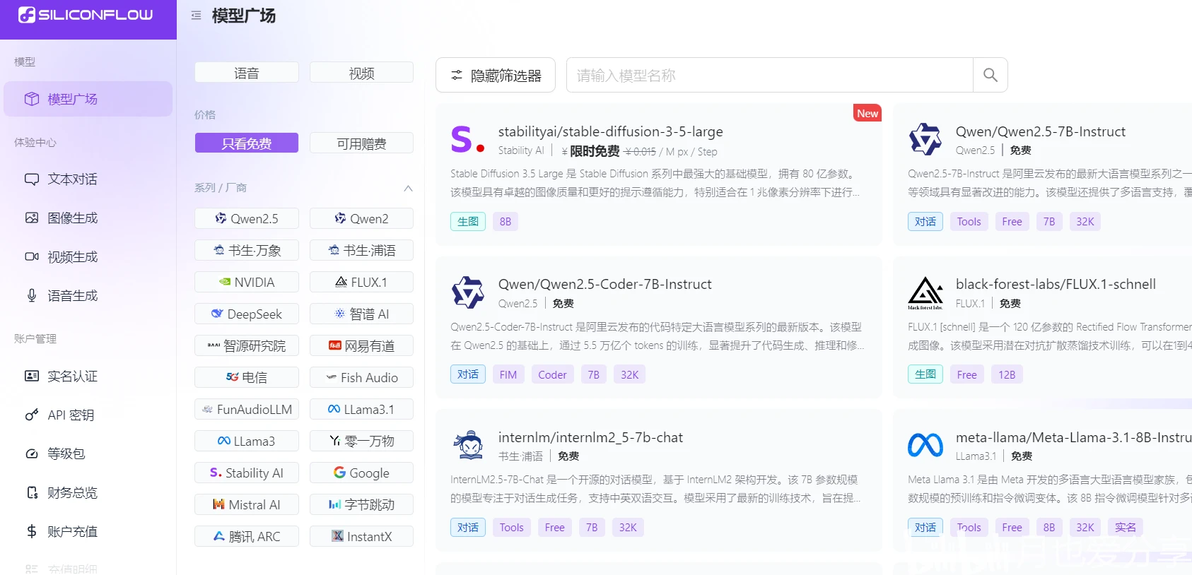Click the search magnifier icon
Viewport: 1192px width, 575px height.
click(x=990, y=75)
